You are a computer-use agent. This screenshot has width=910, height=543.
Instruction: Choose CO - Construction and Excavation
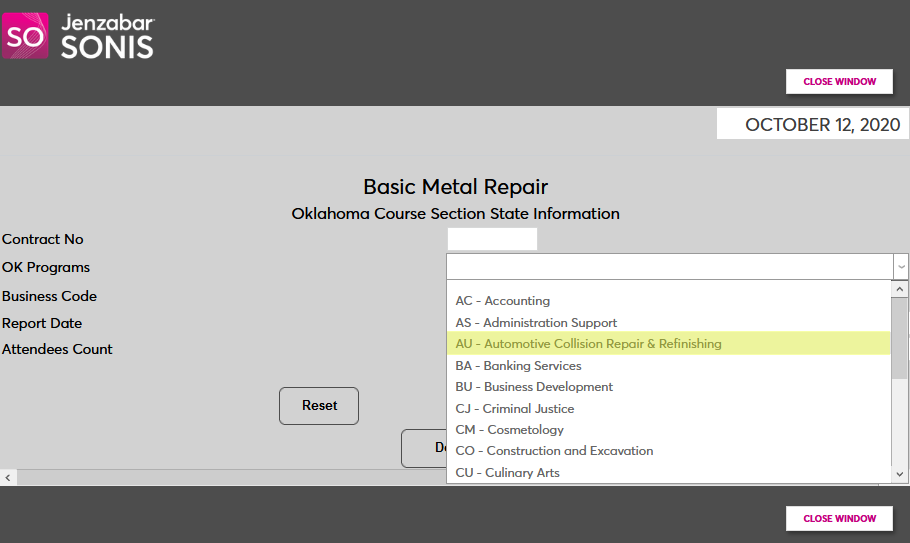pos(554,451)
